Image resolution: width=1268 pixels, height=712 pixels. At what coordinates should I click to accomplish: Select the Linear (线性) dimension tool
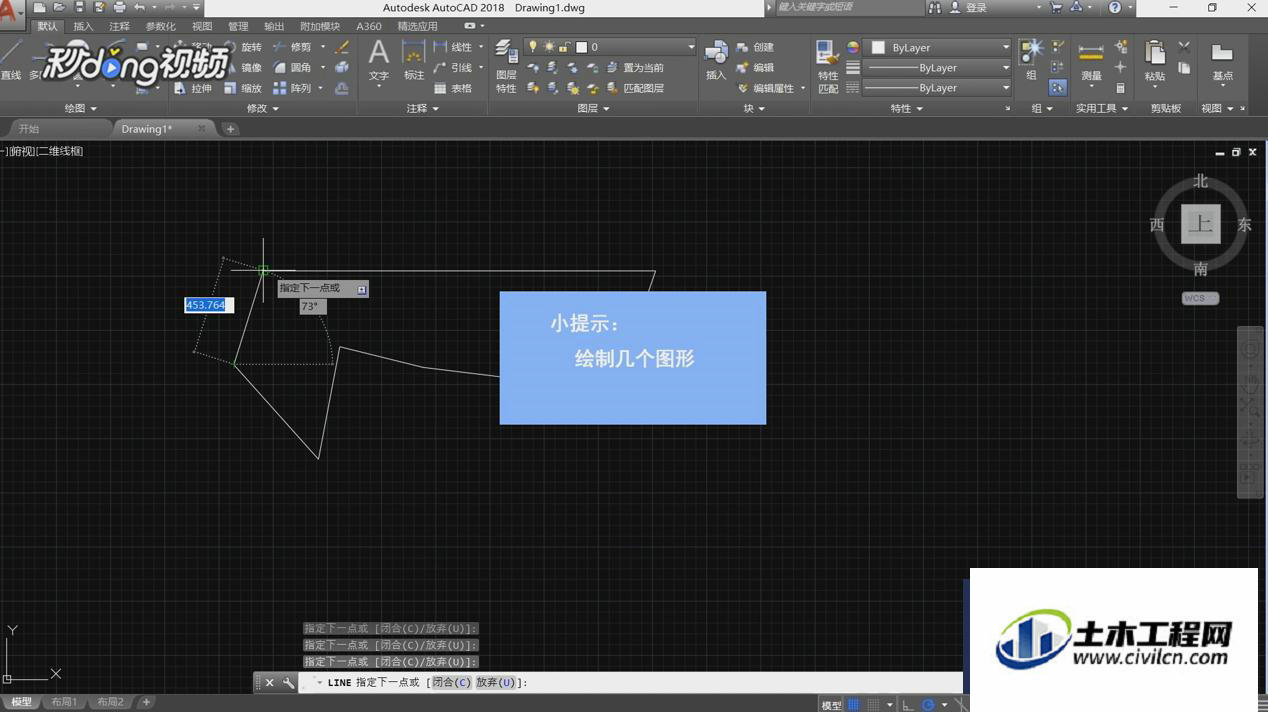453,47
